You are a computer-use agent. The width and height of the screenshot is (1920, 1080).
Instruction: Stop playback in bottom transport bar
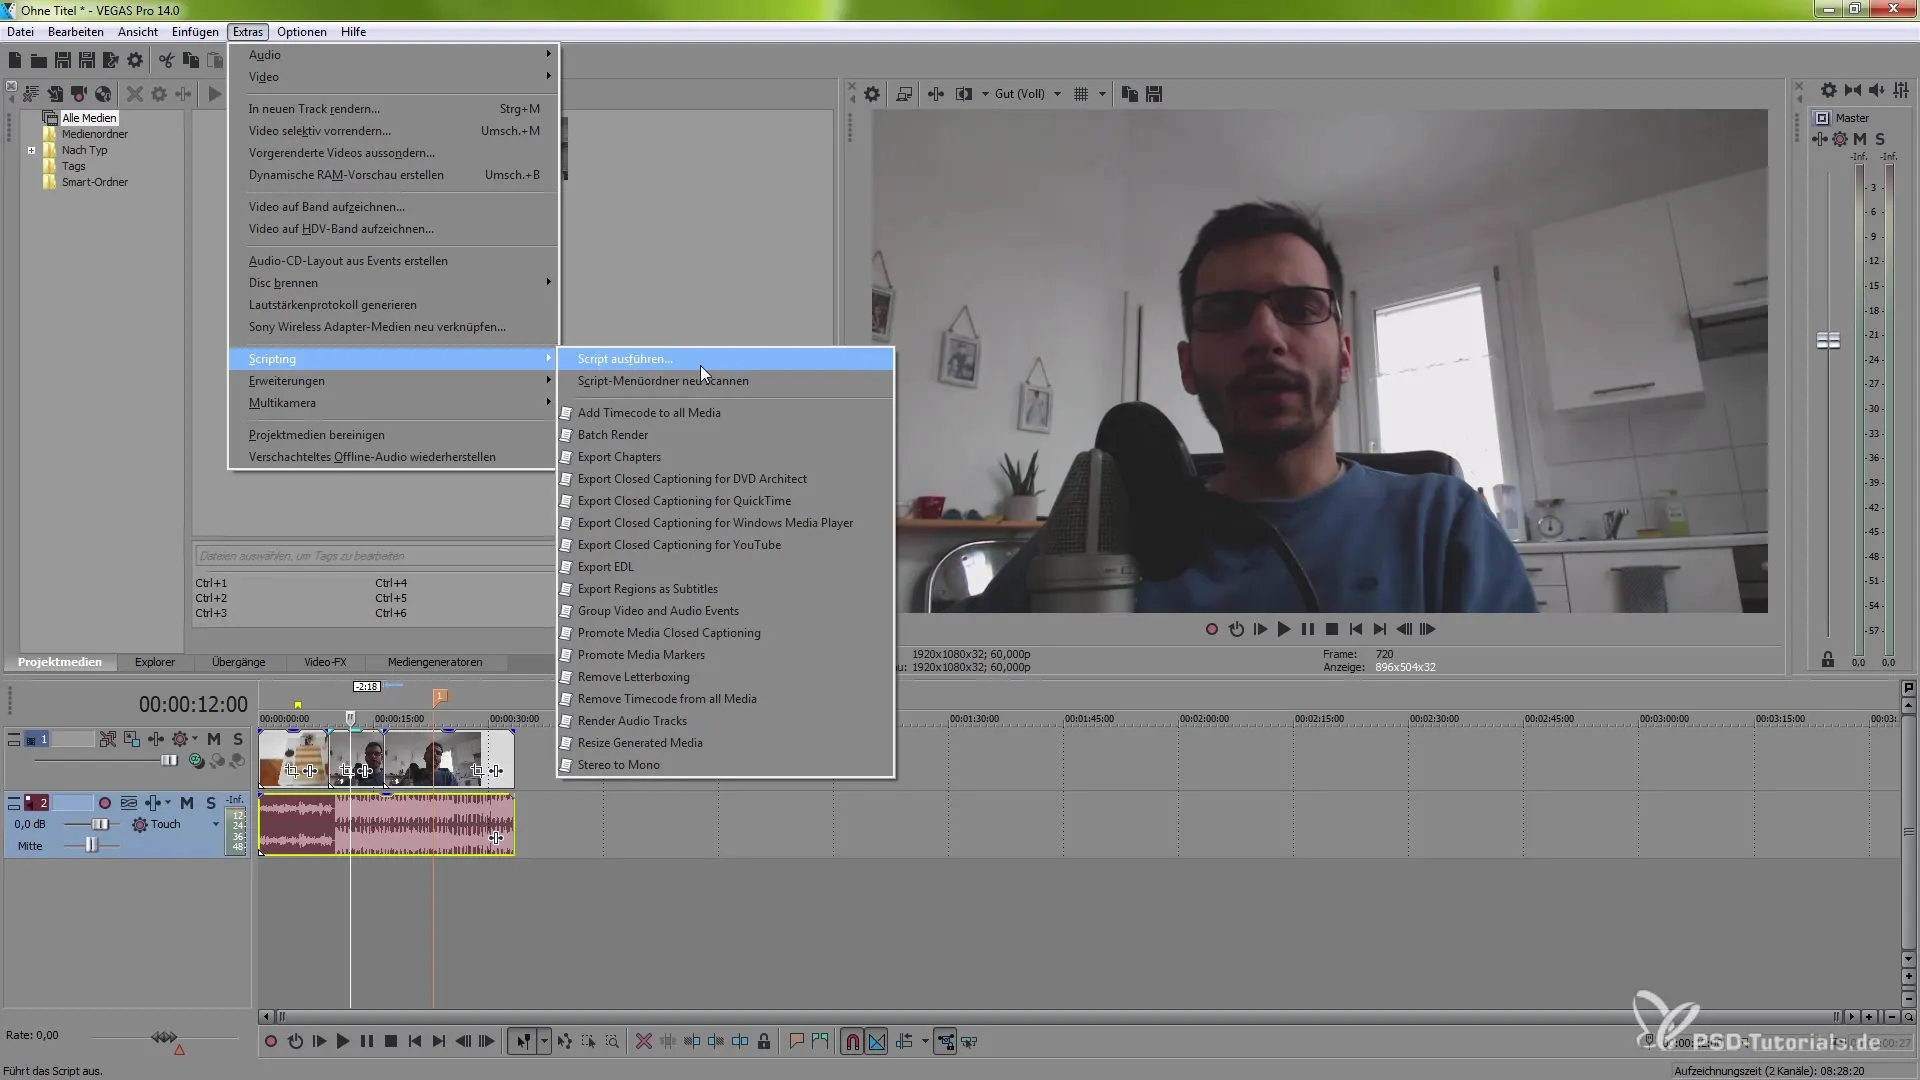tap(391, 1042)
